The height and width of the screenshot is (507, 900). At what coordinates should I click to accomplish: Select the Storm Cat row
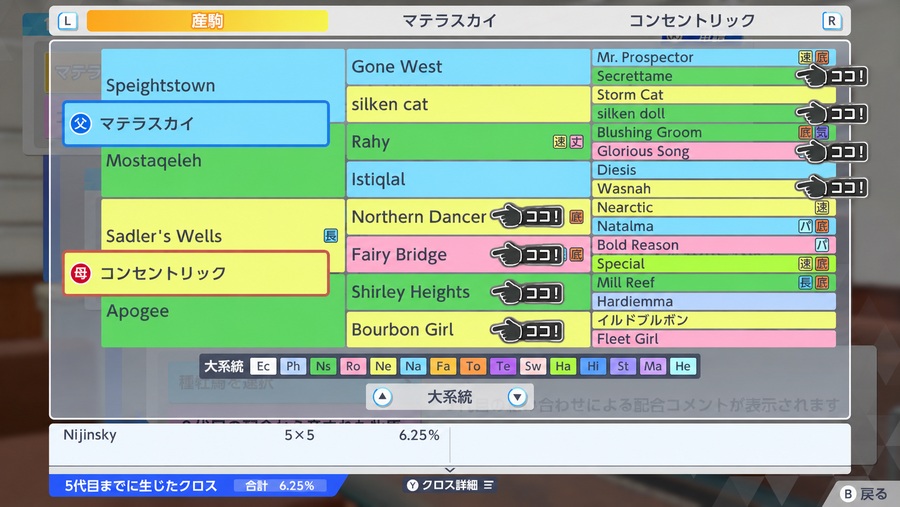tap(713, 95)
